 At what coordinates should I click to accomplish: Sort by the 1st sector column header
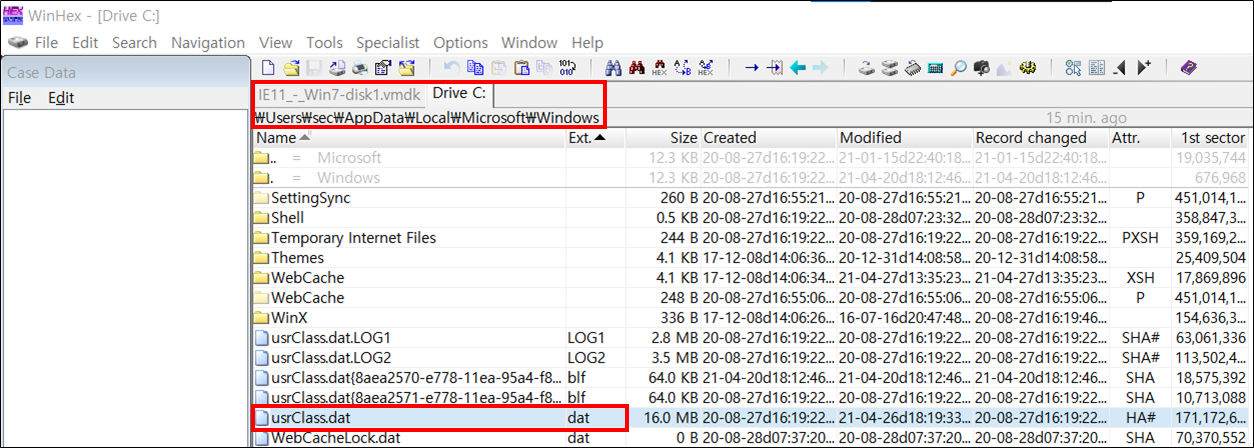pyautogui.click(x=1212, y=137)
